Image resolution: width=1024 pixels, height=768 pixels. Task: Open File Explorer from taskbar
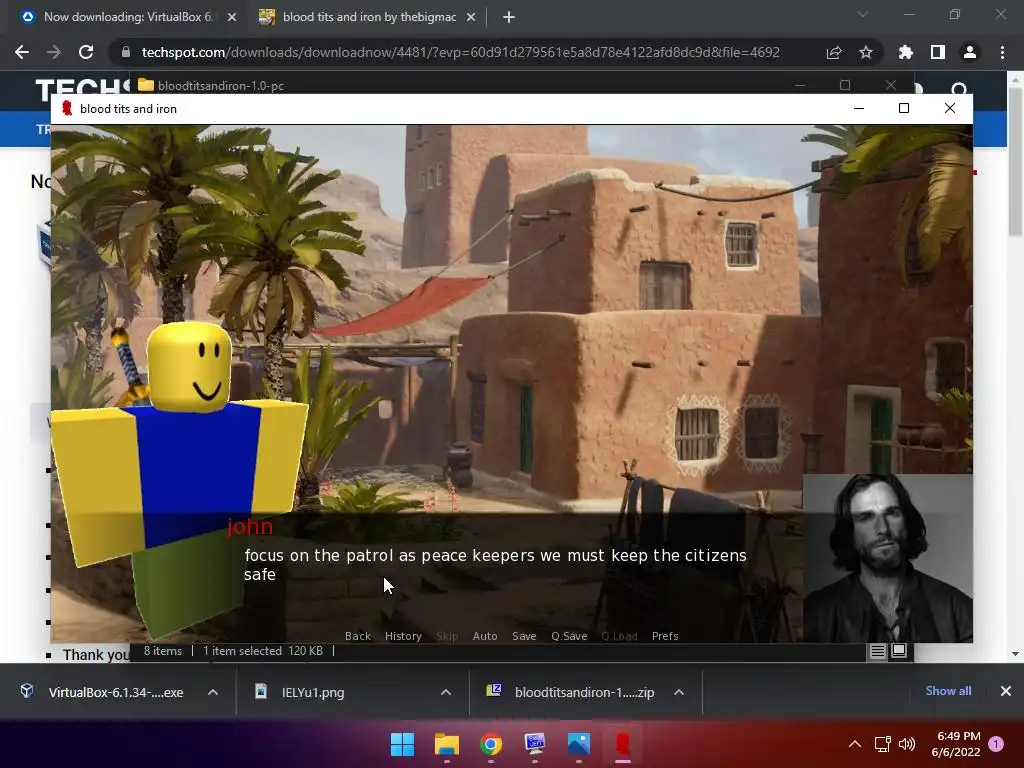(447, 744)
